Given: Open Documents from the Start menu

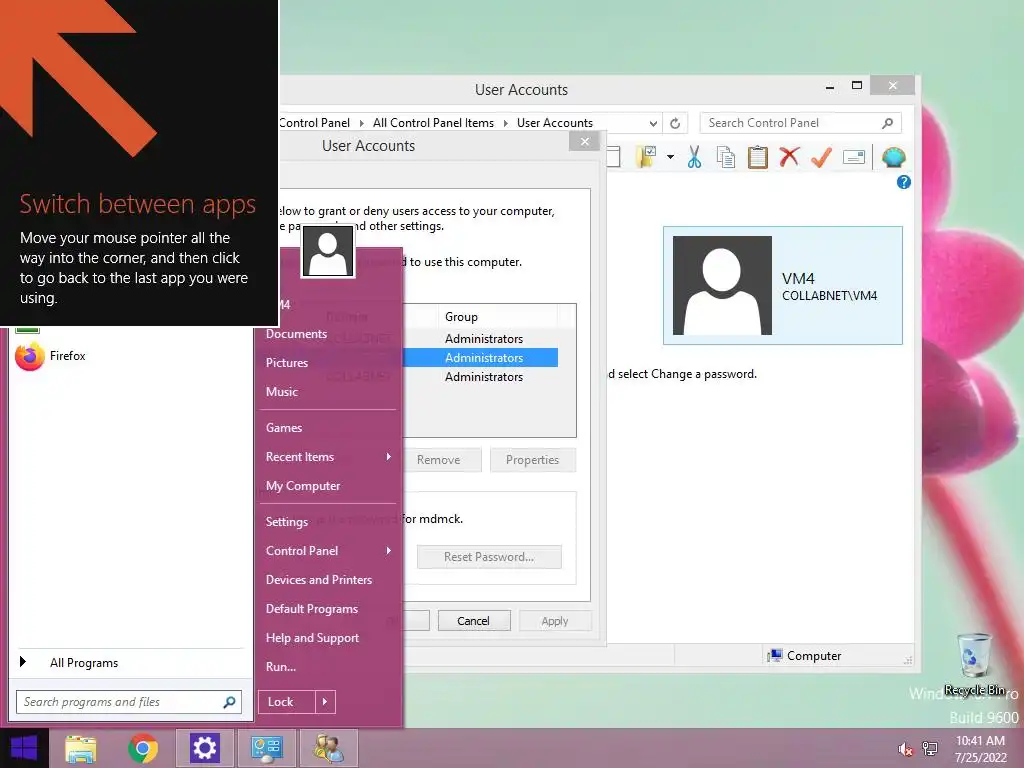Looking at the screenshot, I should click(296, 334).
